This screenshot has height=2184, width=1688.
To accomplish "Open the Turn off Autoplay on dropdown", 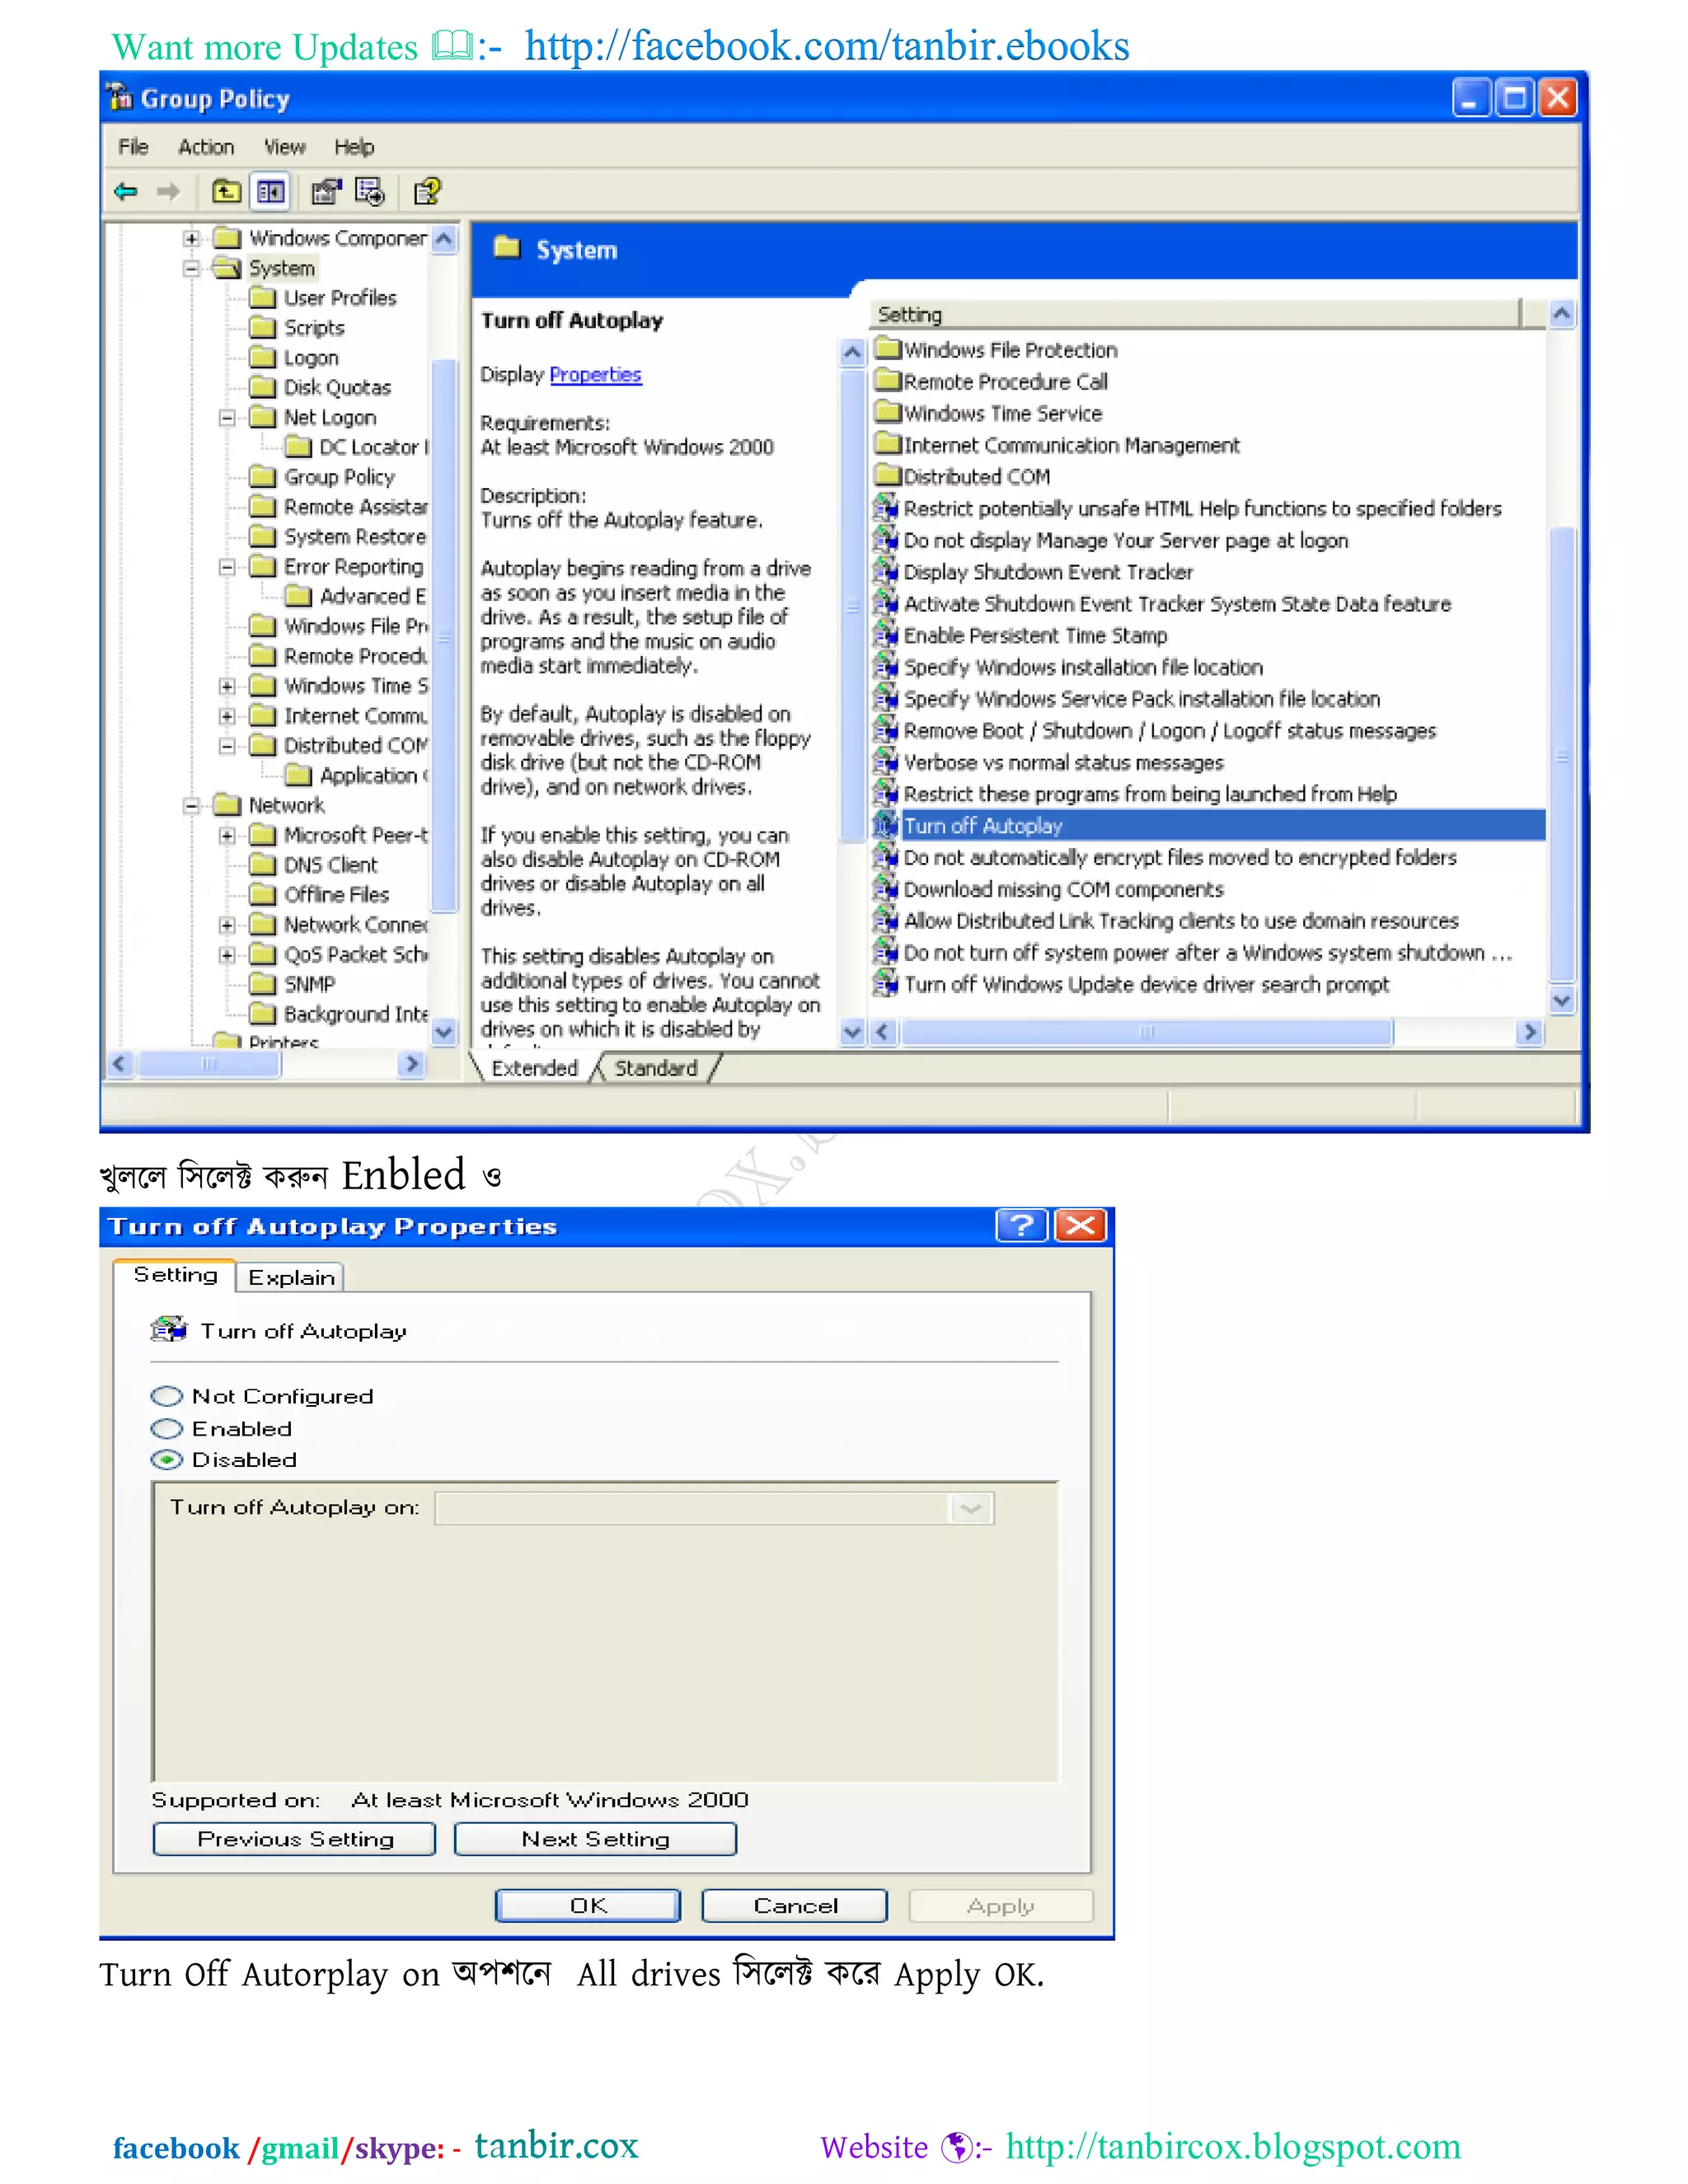I will click(969, 1508).
